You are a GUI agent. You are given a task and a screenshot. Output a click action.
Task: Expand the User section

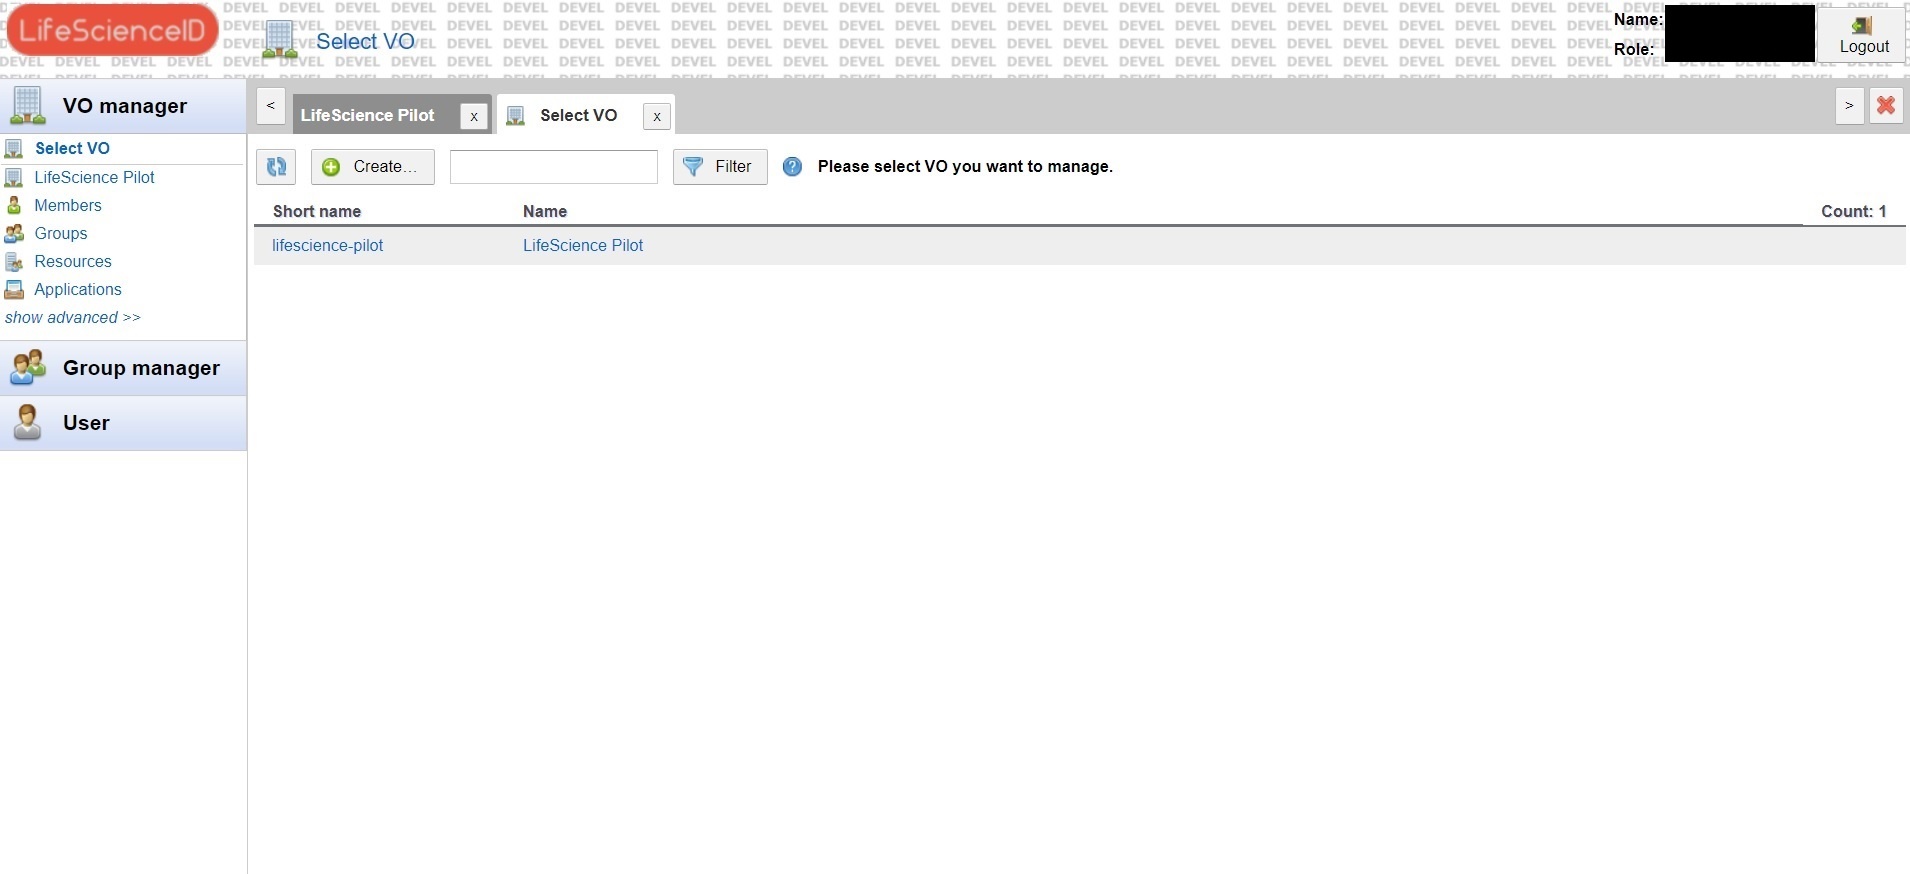click(124, 423)
